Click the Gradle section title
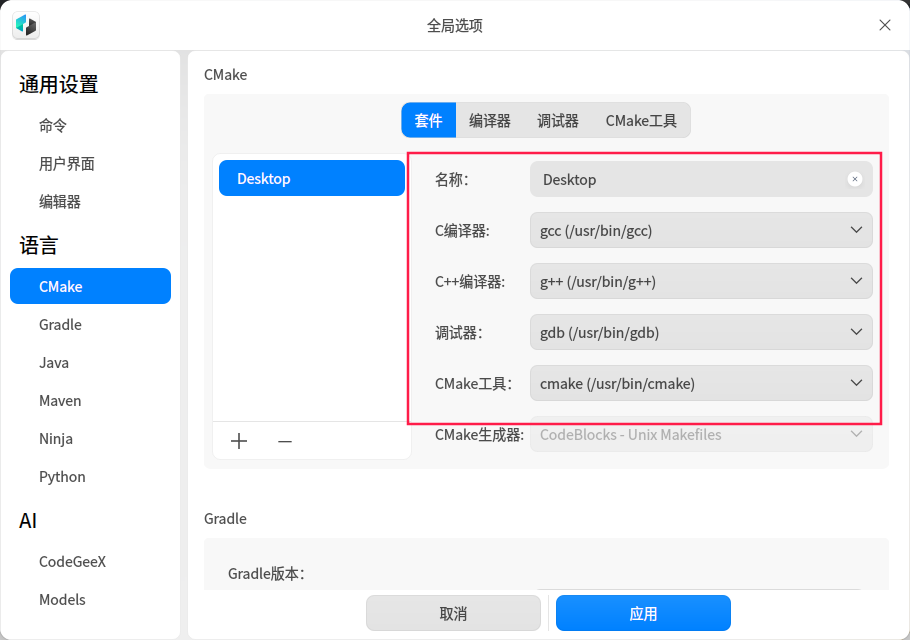 click(225, 518)
